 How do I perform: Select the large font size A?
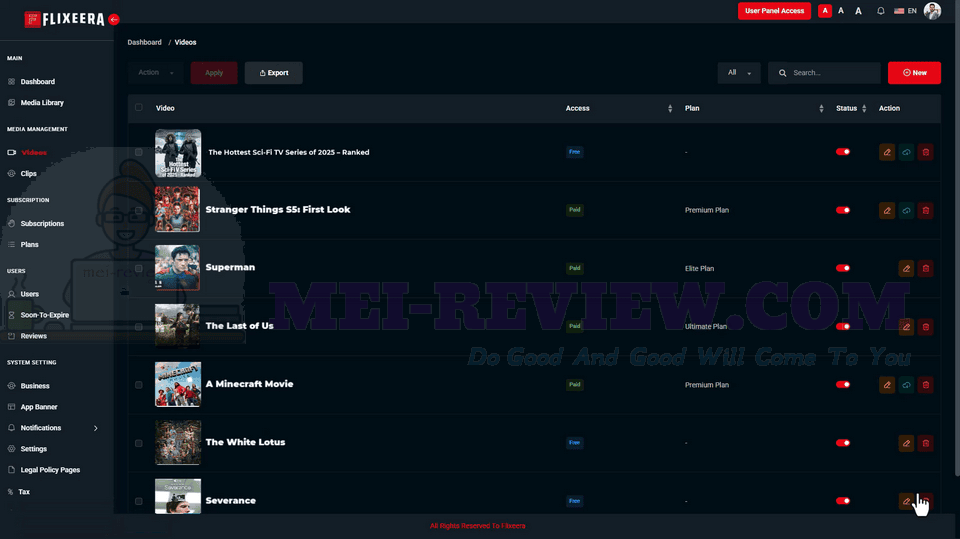(858, 11)
